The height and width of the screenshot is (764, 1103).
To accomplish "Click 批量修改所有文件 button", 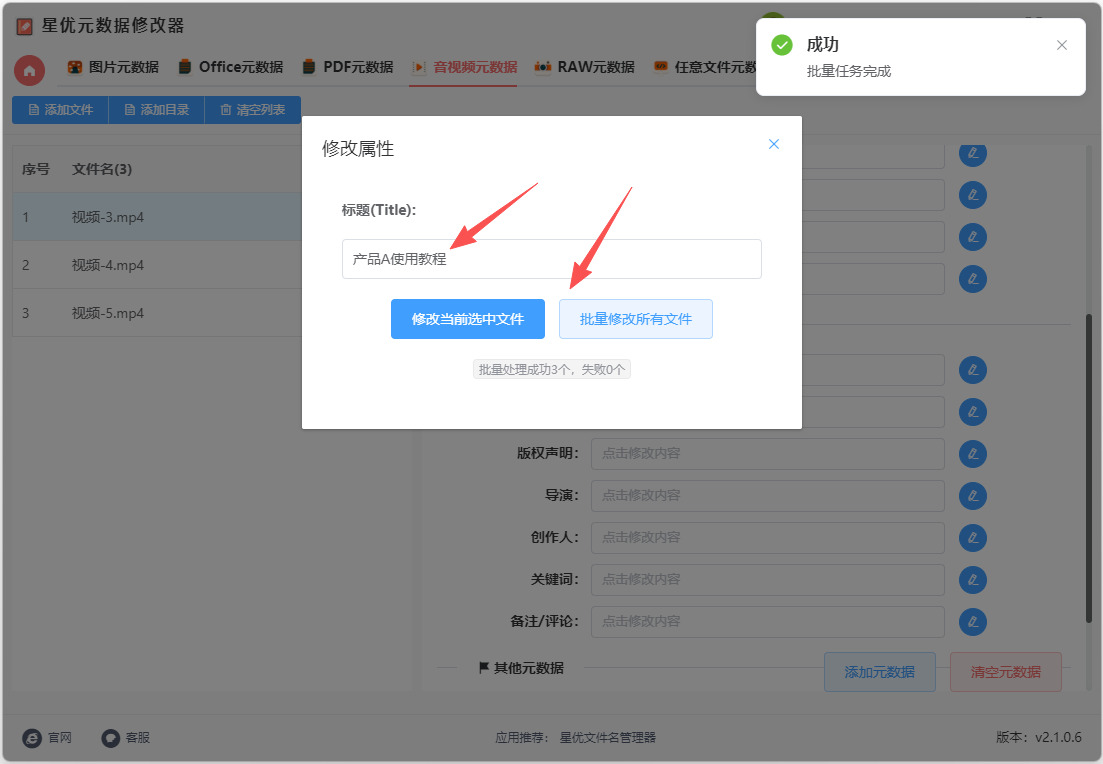I will tap(636, 319).
